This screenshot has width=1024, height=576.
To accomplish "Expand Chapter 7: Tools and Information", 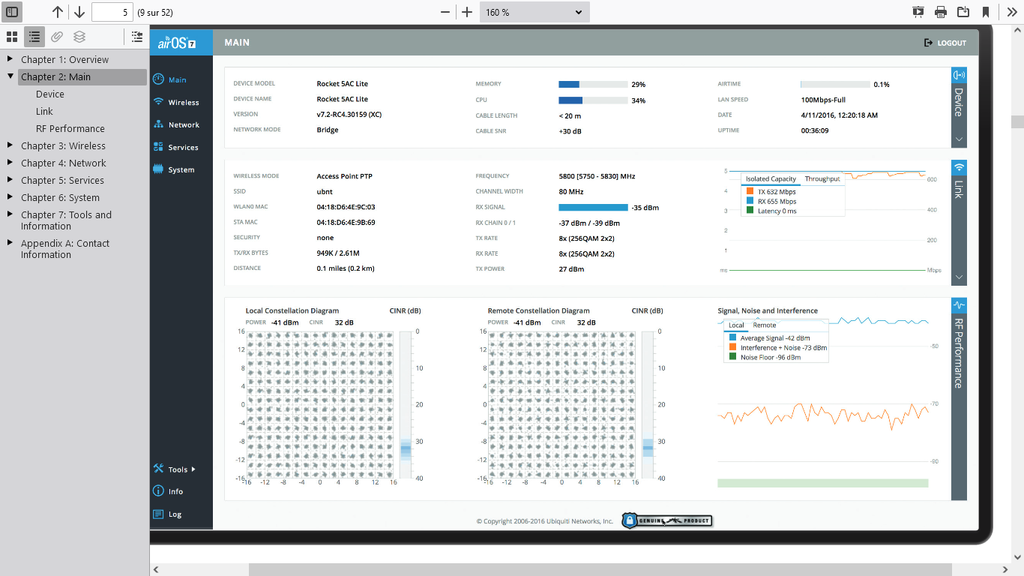I will click(10, 214).
